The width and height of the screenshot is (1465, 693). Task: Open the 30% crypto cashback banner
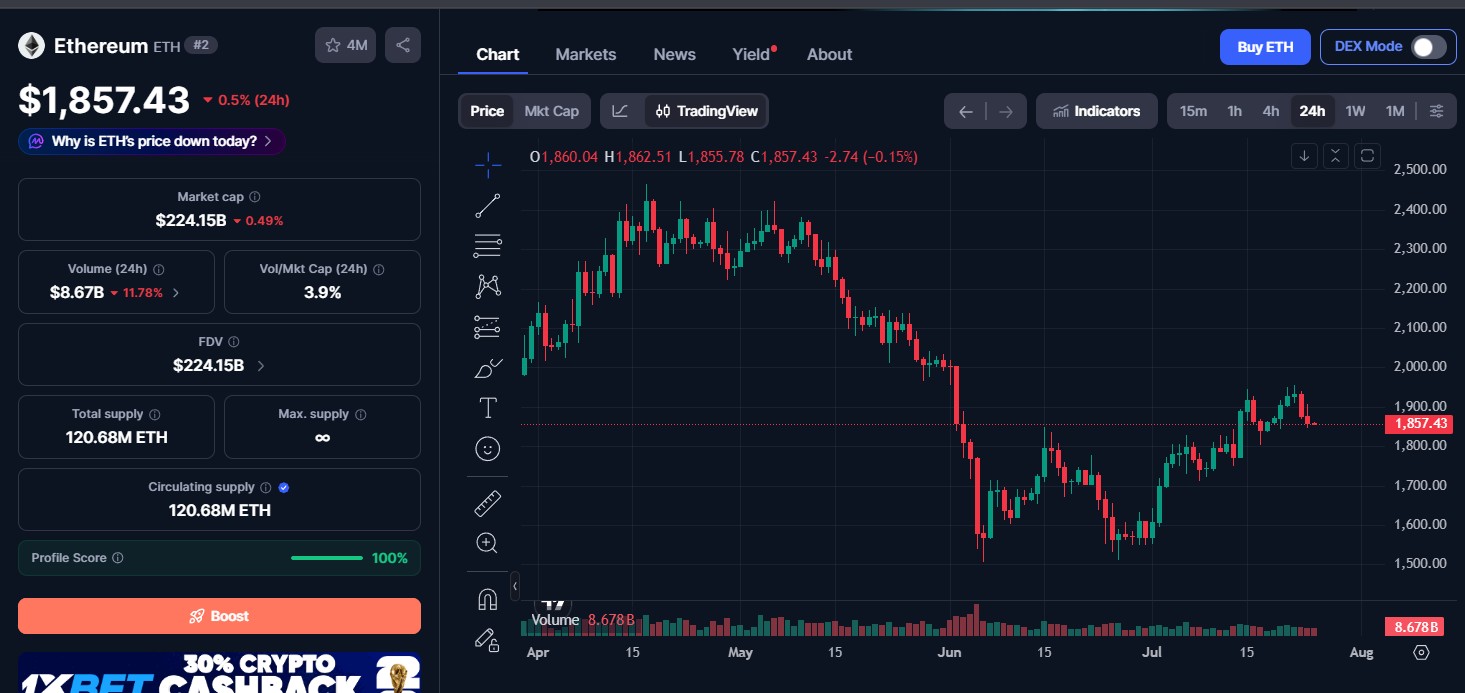[219, 673]
